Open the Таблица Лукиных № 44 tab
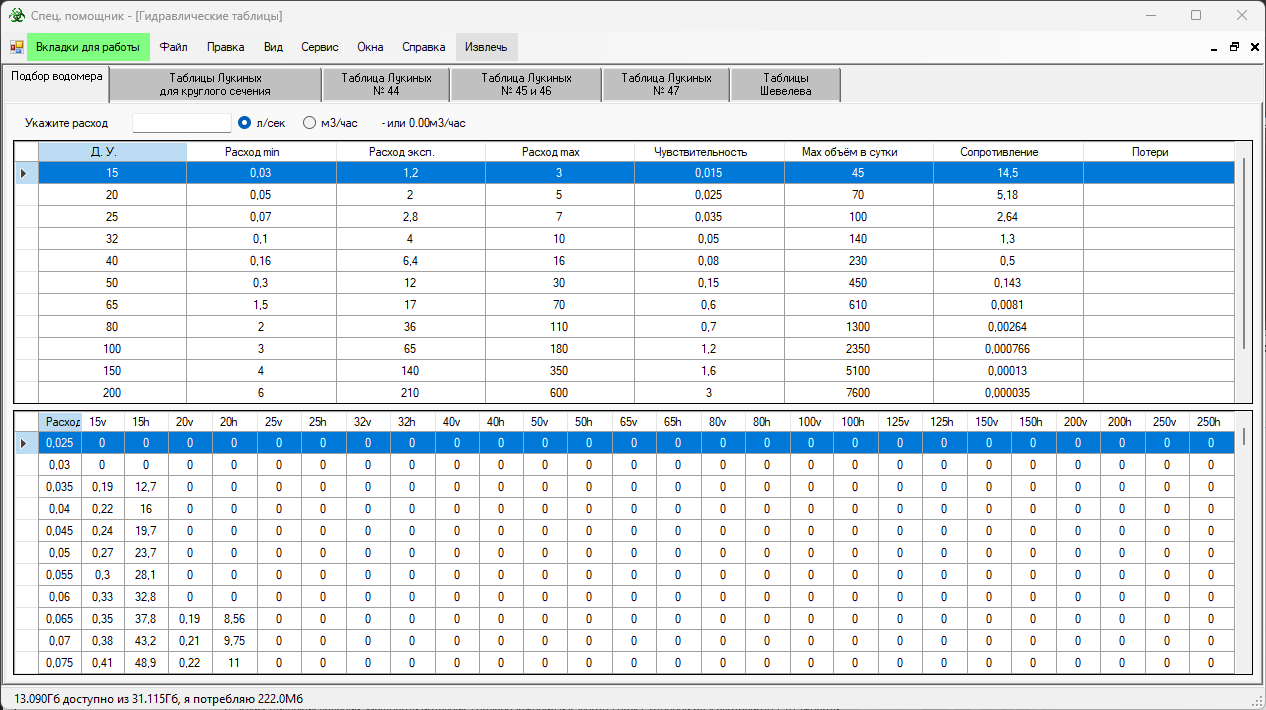Screen dimensions: 1266x710 click(386, 85)
